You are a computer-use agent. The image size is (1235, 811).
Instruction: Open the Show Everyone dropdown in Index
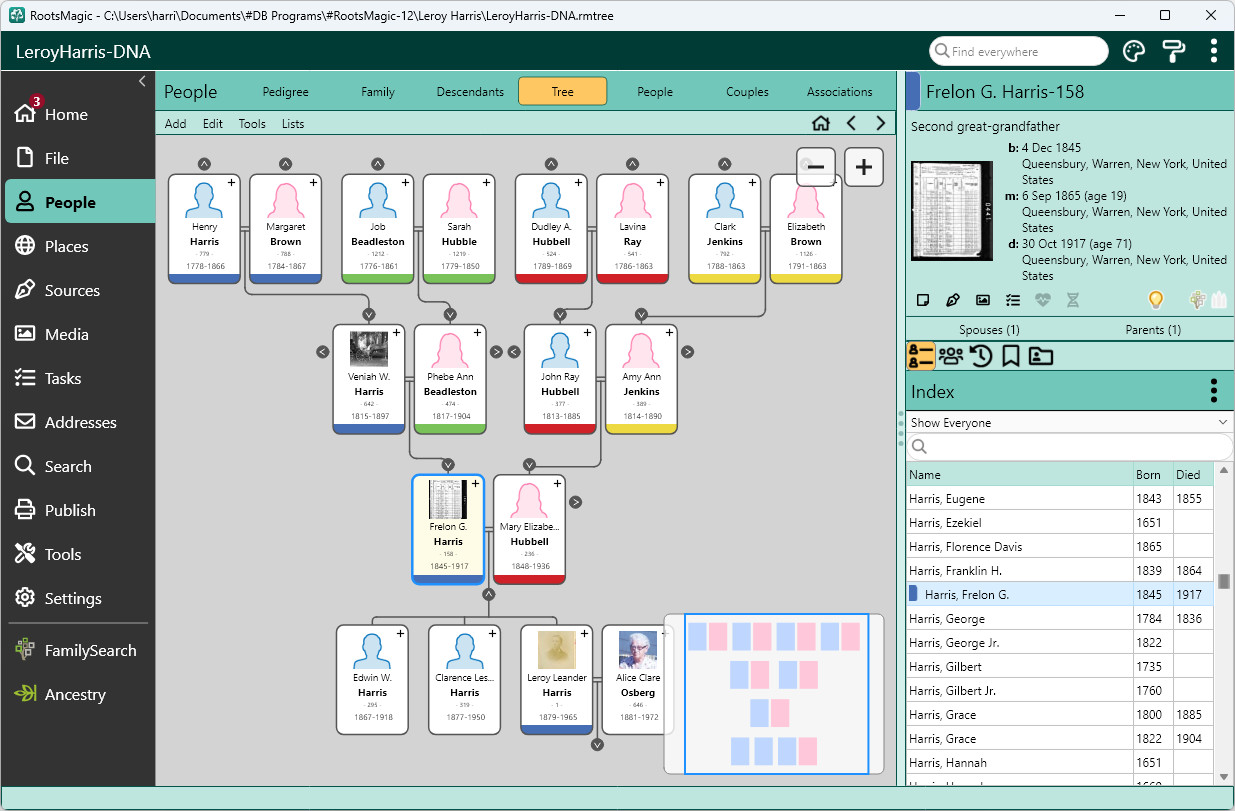tap(1070, 422)
